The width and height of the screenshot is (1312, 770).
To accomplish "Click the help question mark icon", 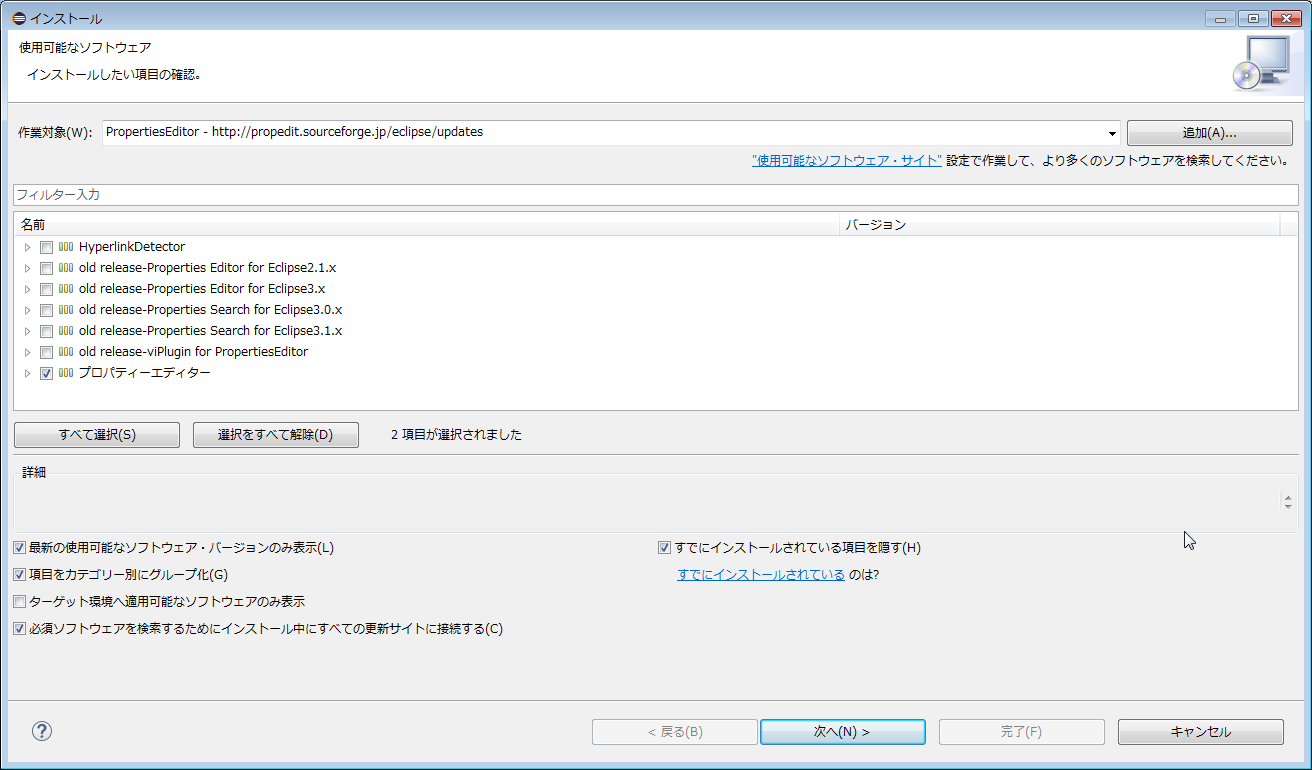I will pyautogui.click(x=41, y=731).
